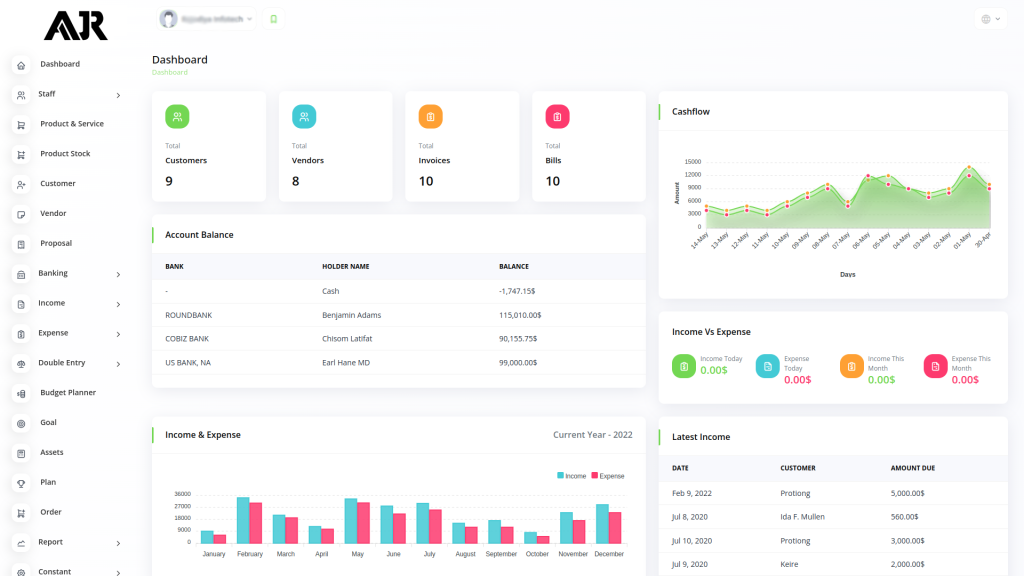Click the orange Total Invoices icon
Screen dimensions: 1024x576
(x=430, y=117)
